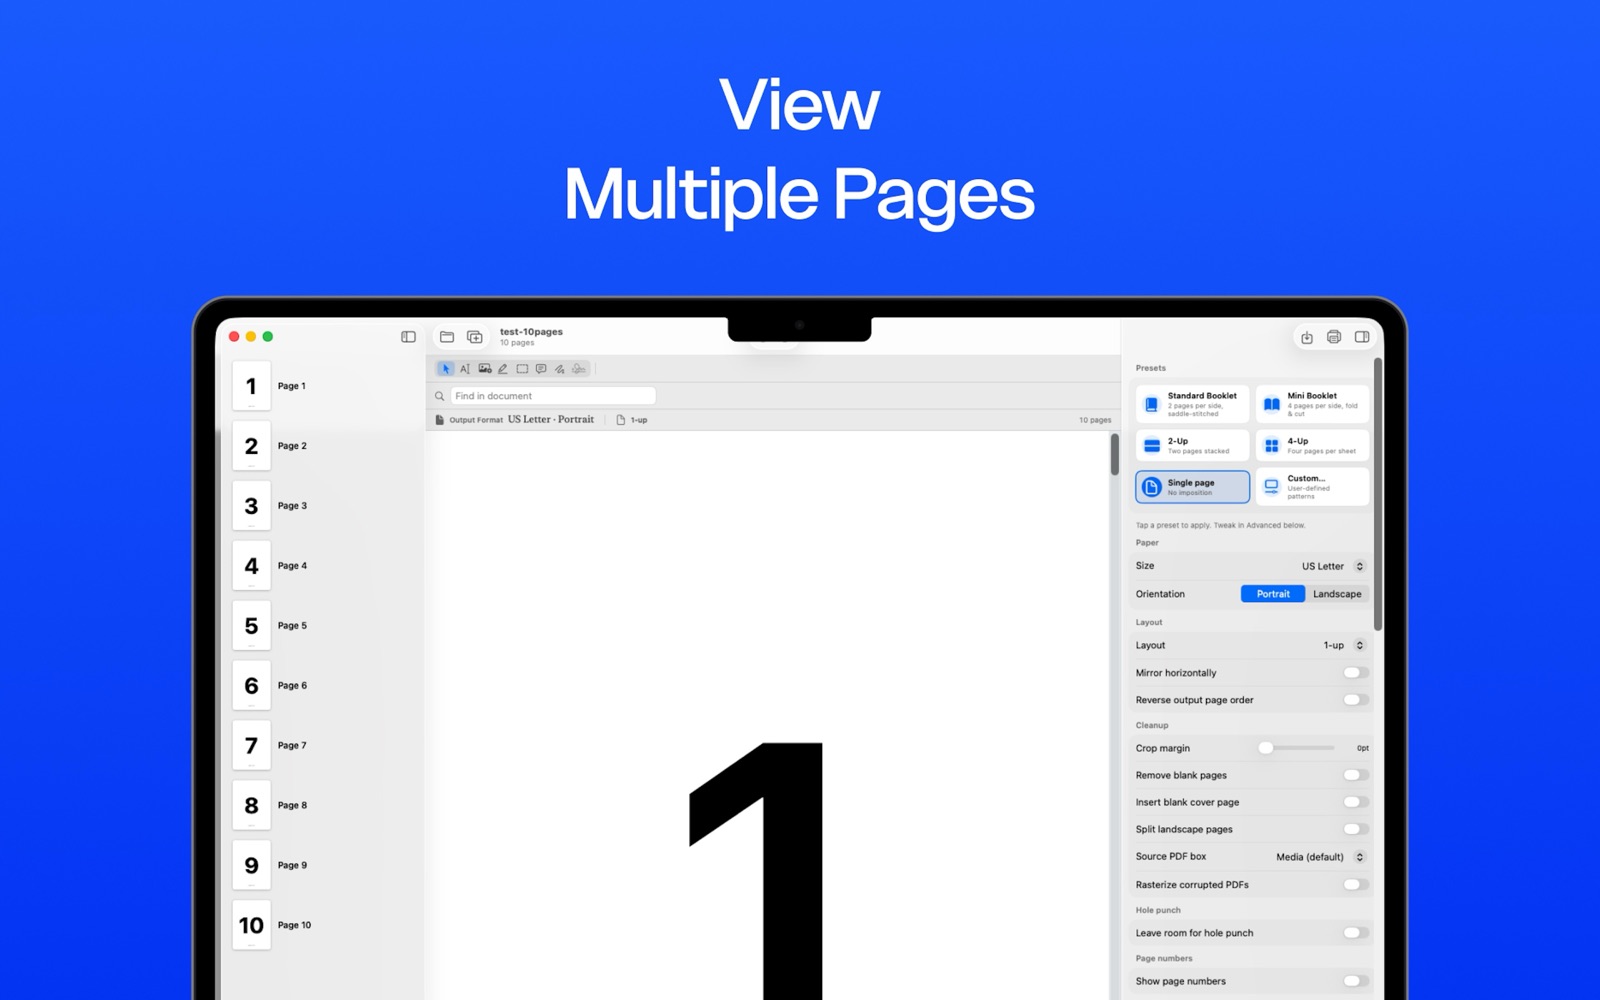
Task: Select Page 2 thumbnail
Action: [x=251, y=446]
